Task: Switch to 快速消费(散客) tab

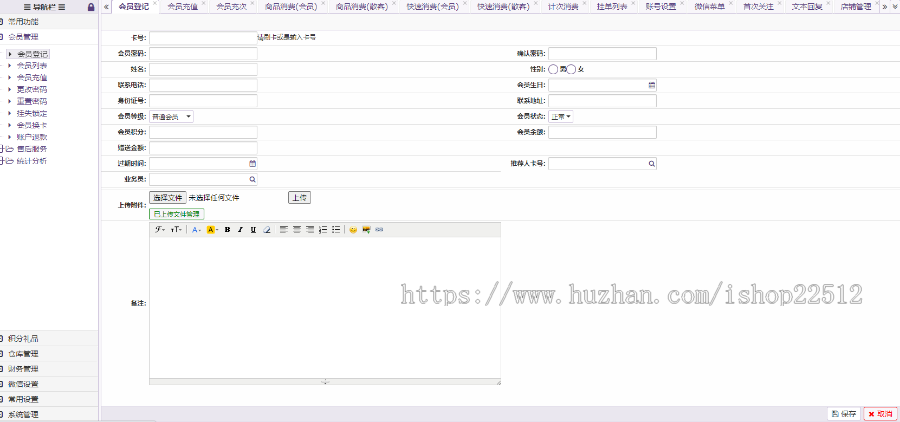Action: (504, 7)
